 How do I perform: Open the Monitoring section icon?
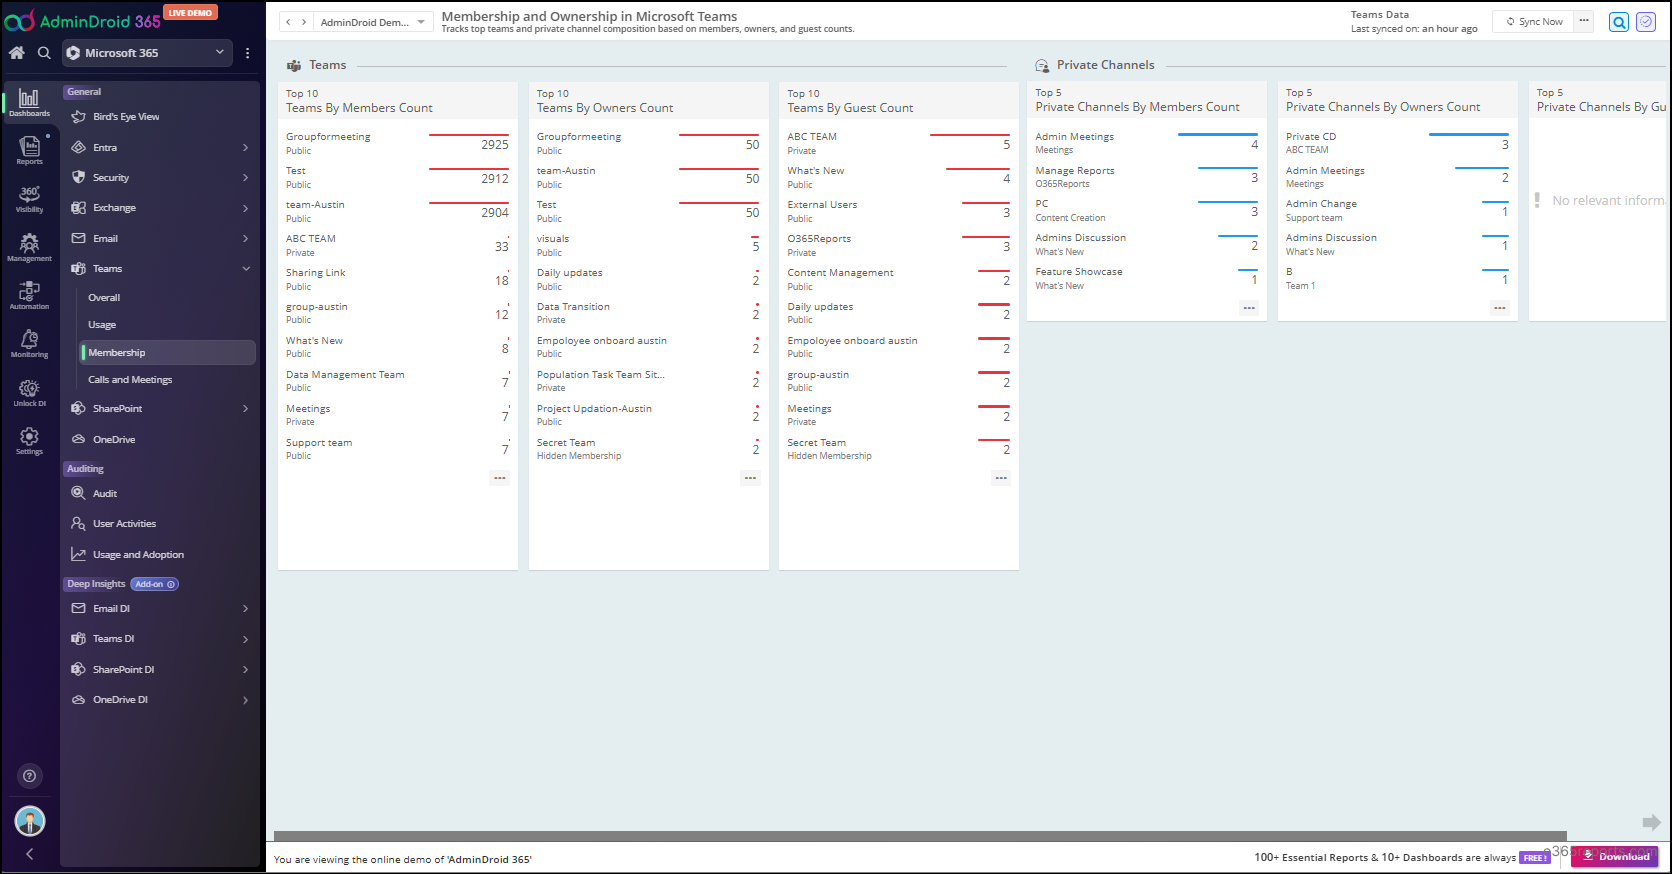point(29,344)
